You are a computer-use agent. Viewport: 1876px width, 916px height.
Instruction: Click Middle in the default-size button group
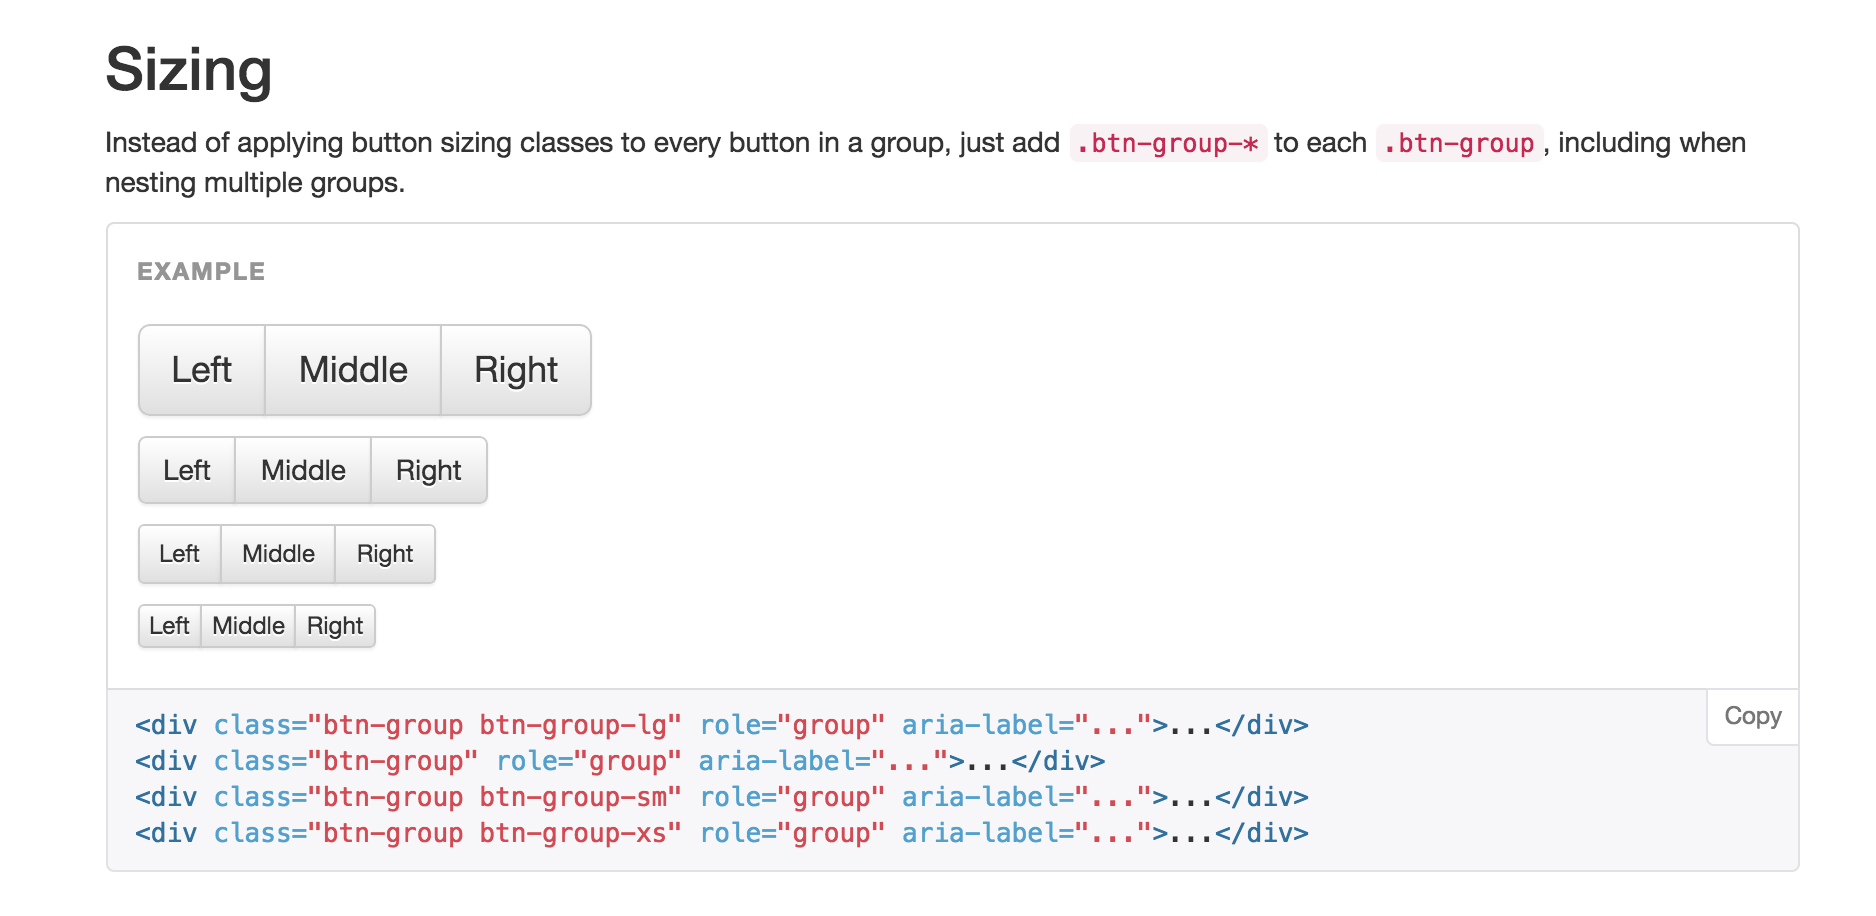coord(303,470)
